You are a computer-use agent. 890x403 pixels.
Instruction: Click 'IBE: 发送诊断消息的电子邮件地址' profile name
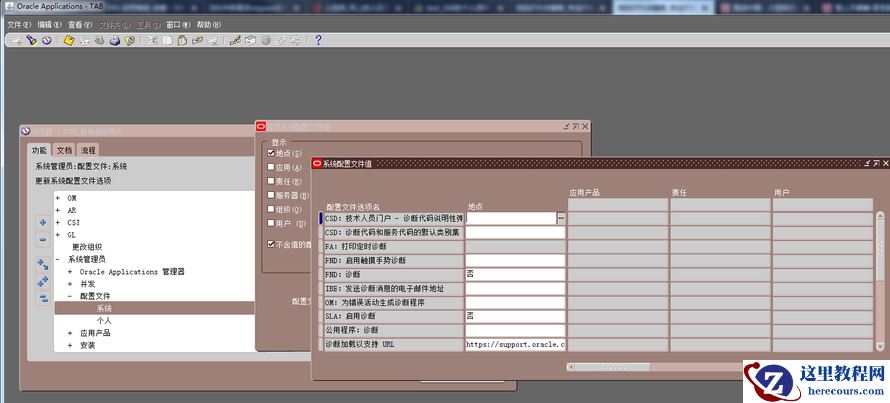(x=393, y=288)
